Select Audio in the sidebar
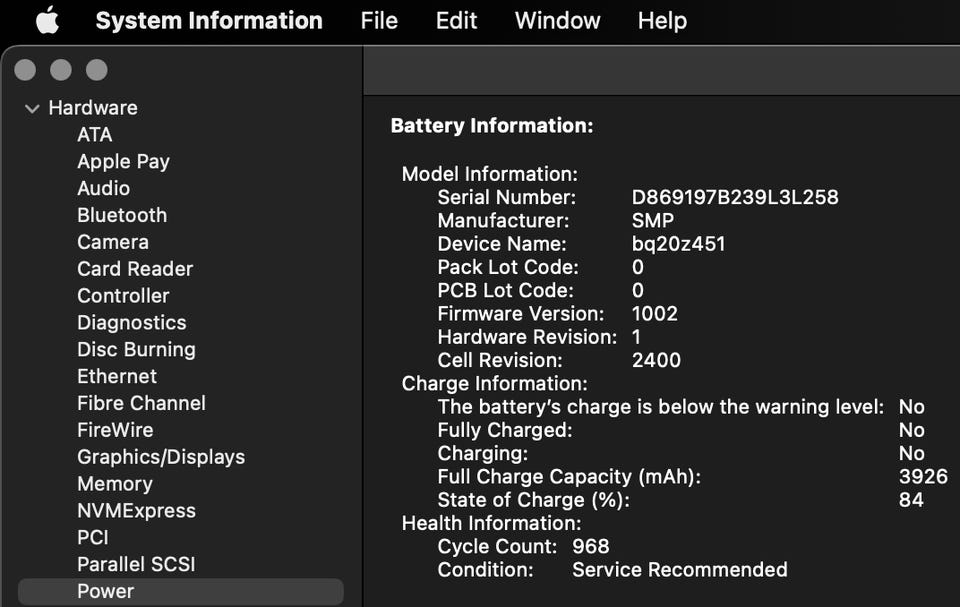 (103, 188)
